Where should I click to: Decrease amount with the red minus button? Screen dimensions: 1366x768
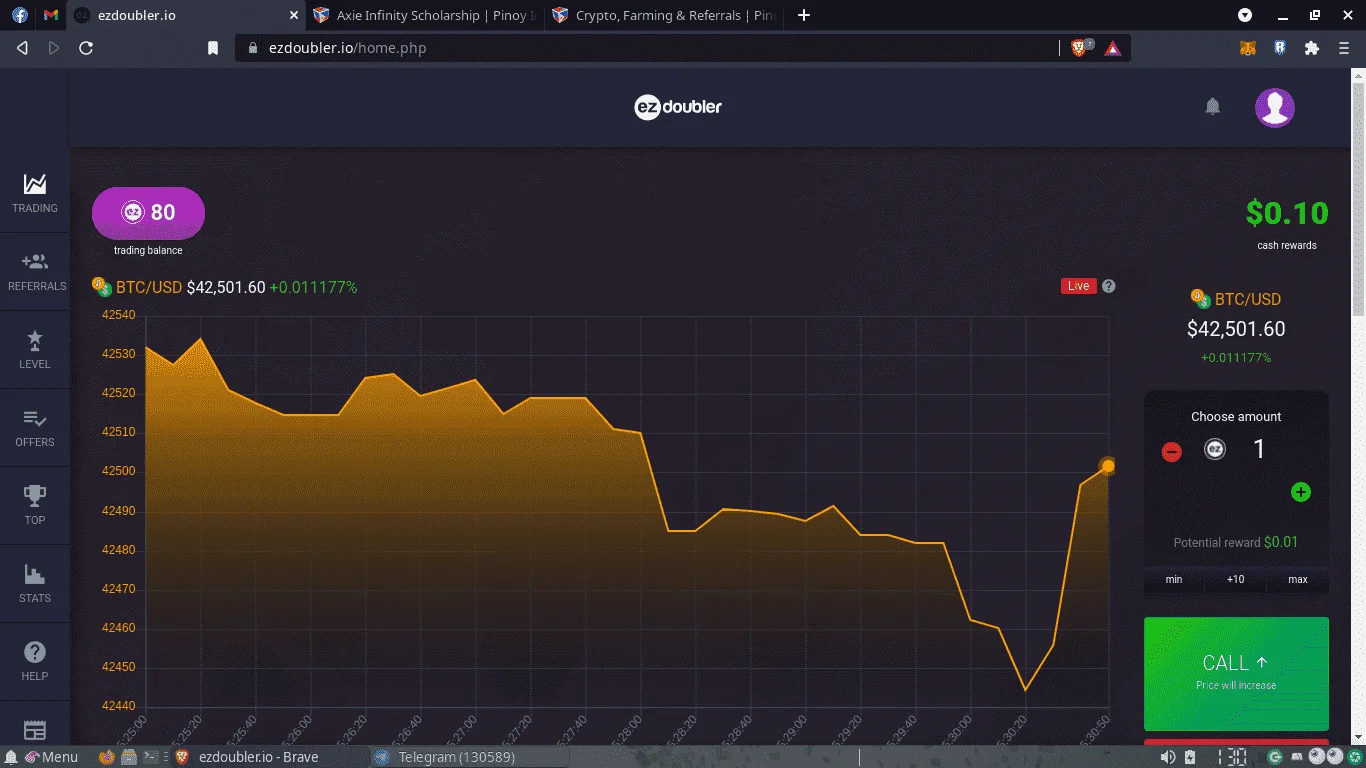[x=1172, y=452]
